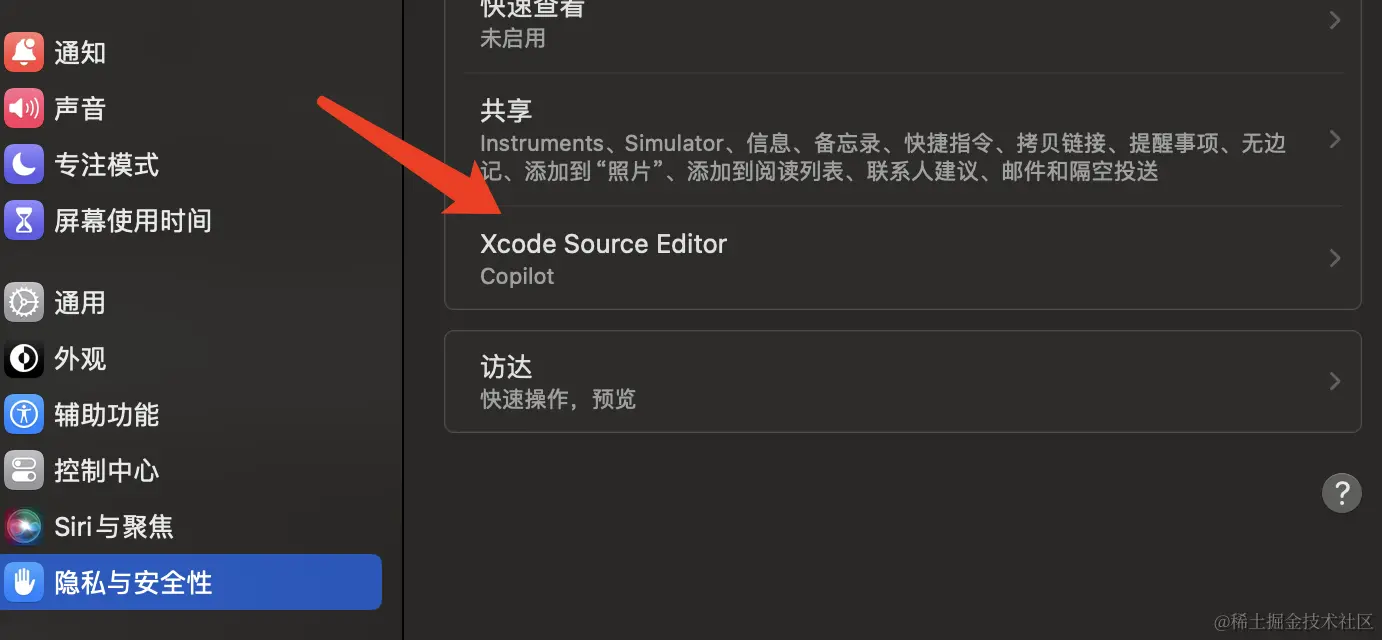Go to 专注模式 settings
This screenshot has height=640, width=1382.
point(191,164)
